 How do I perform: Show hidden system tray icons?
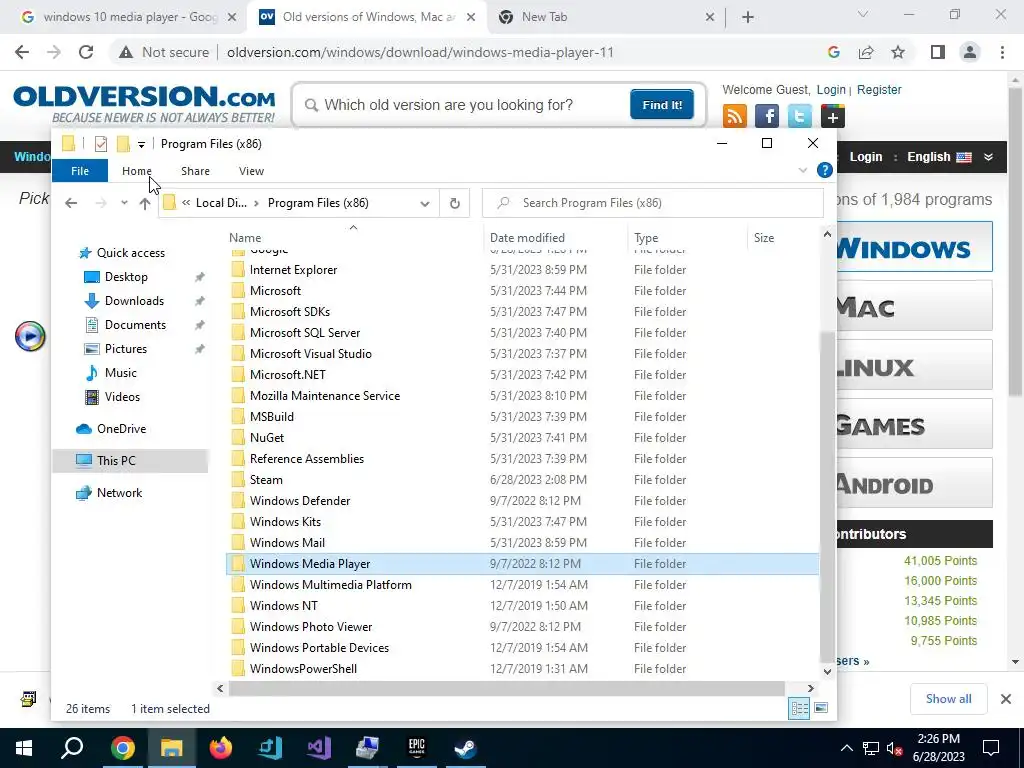click(846, 748)
